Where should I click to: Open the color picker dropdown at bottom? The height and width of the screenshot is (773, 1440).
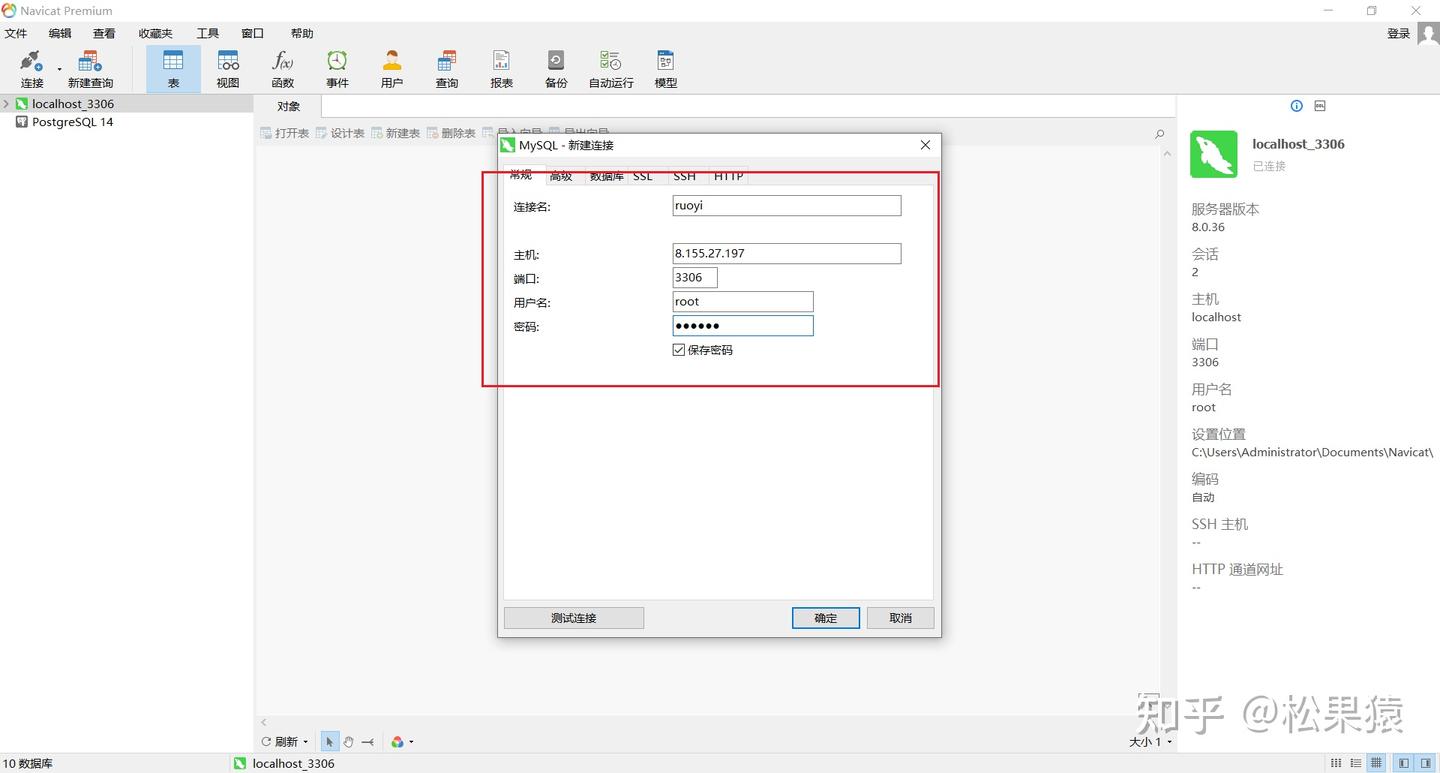coord(411,742)
